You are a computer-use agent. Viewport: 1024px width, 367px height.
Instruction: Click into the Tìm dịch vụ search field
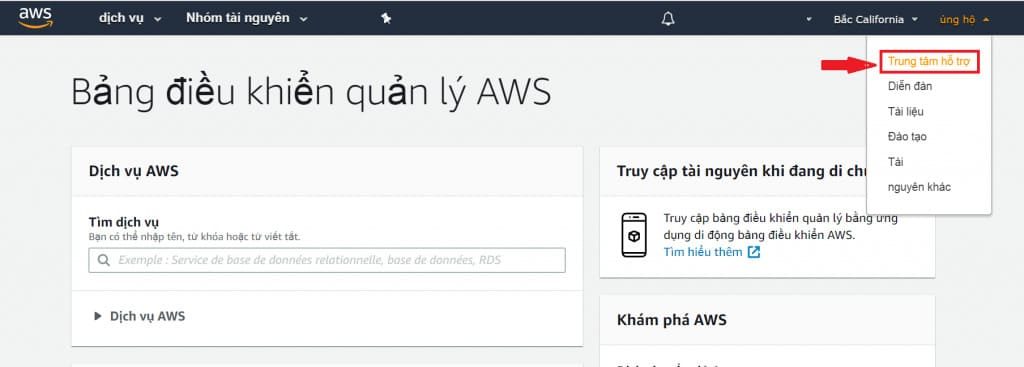point(327,260)
